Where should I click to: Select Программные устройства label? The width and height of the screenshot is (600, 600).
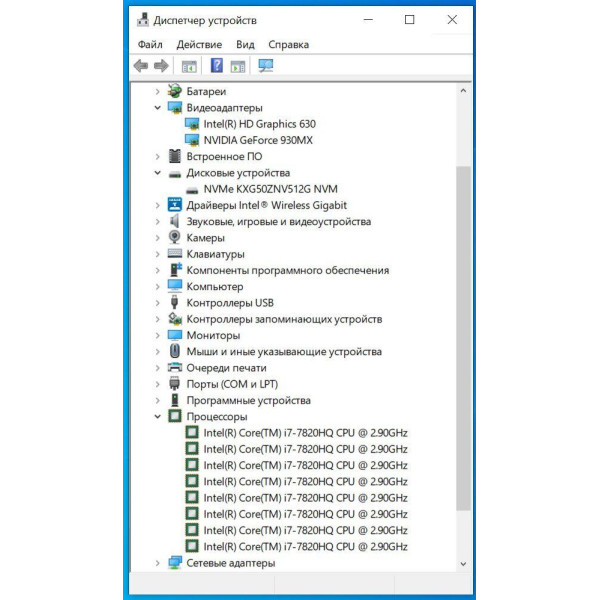(x=249, y=400)
